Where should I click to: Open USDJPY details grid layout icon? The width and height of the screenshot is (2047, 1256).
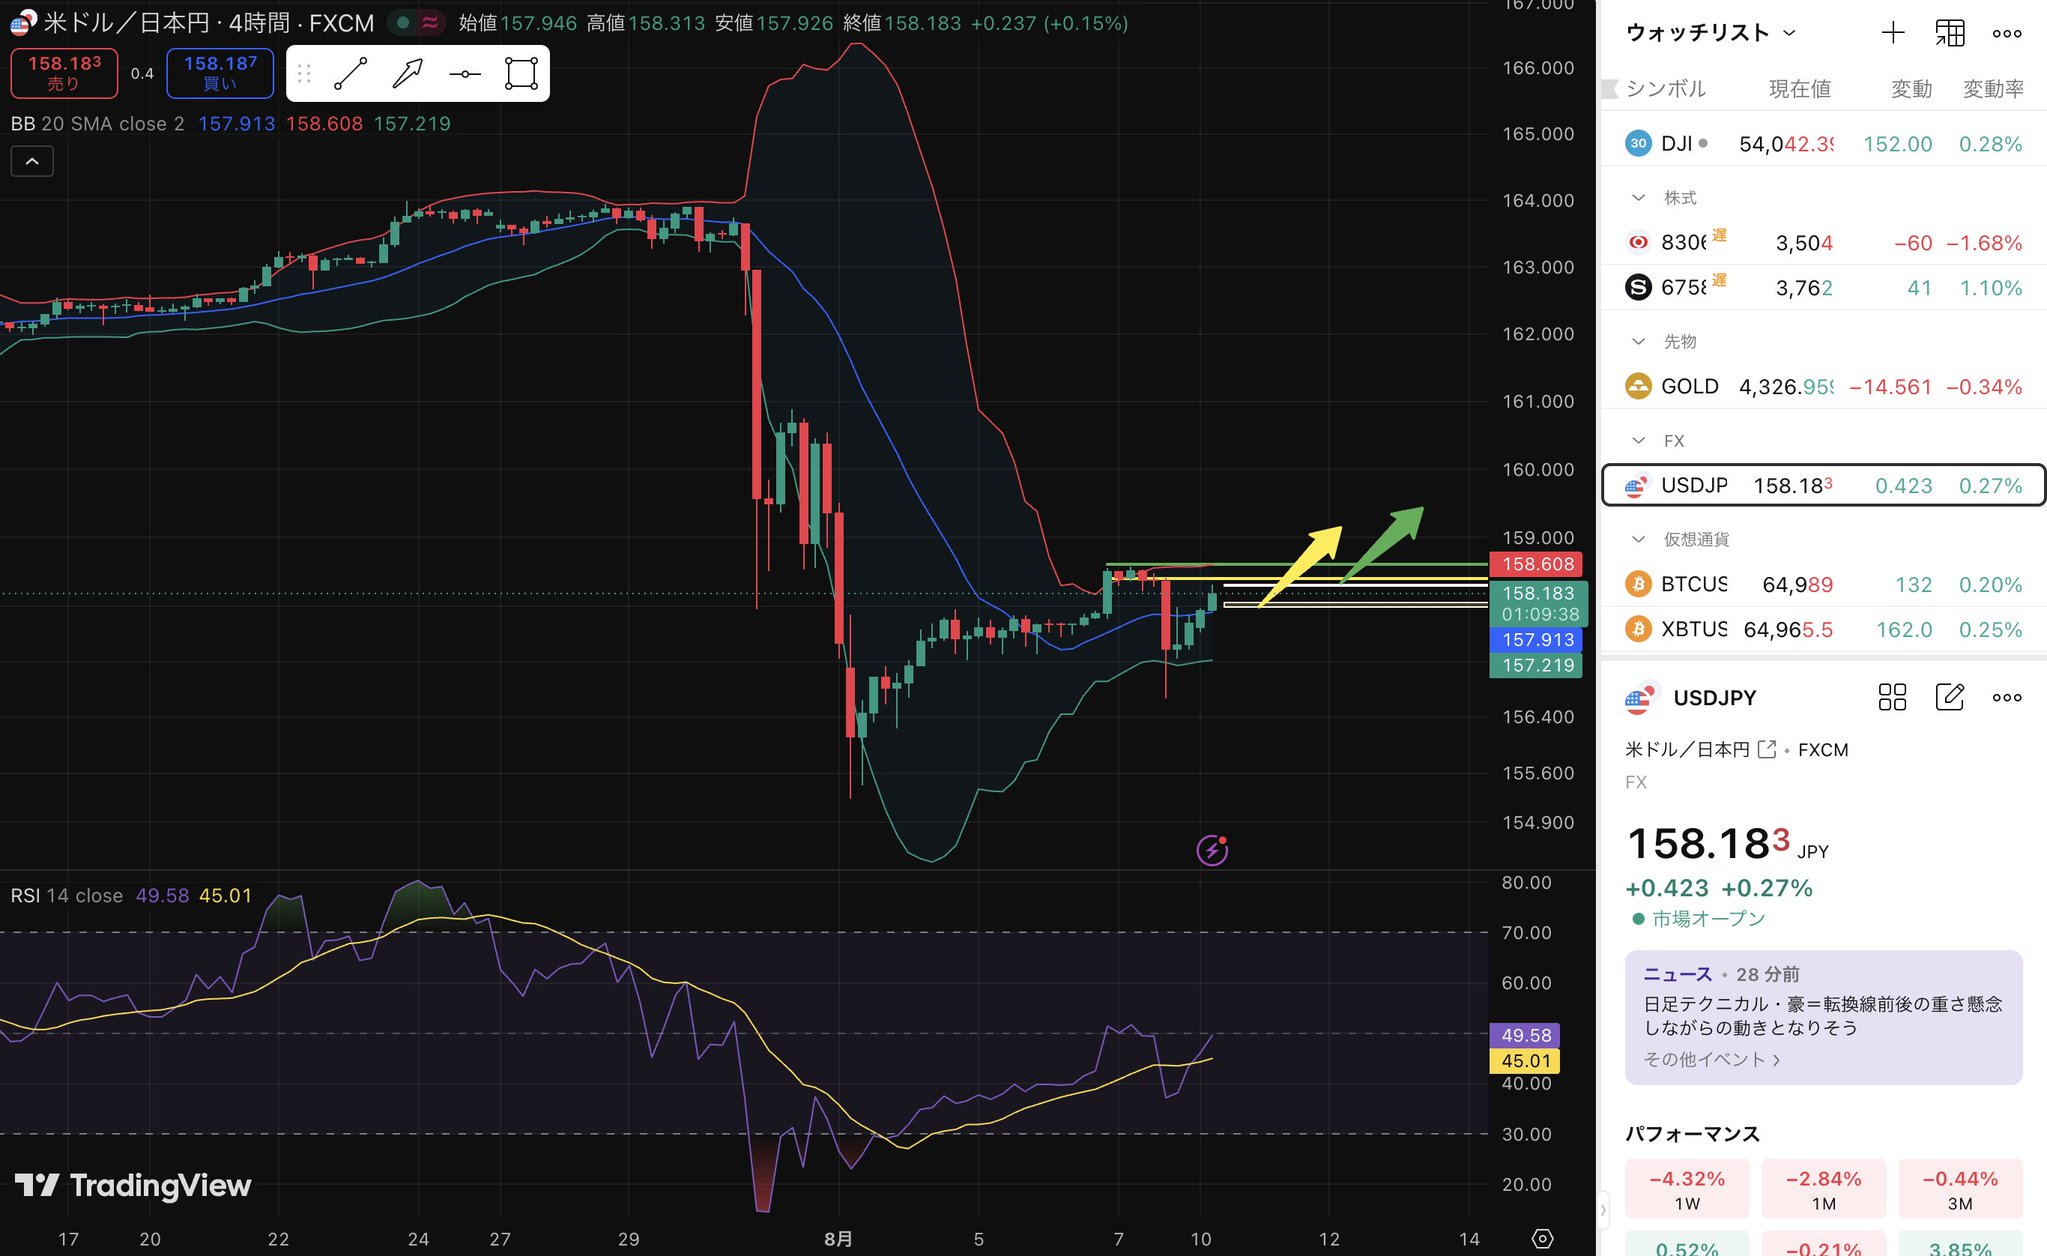click(x=1892, y=697)
